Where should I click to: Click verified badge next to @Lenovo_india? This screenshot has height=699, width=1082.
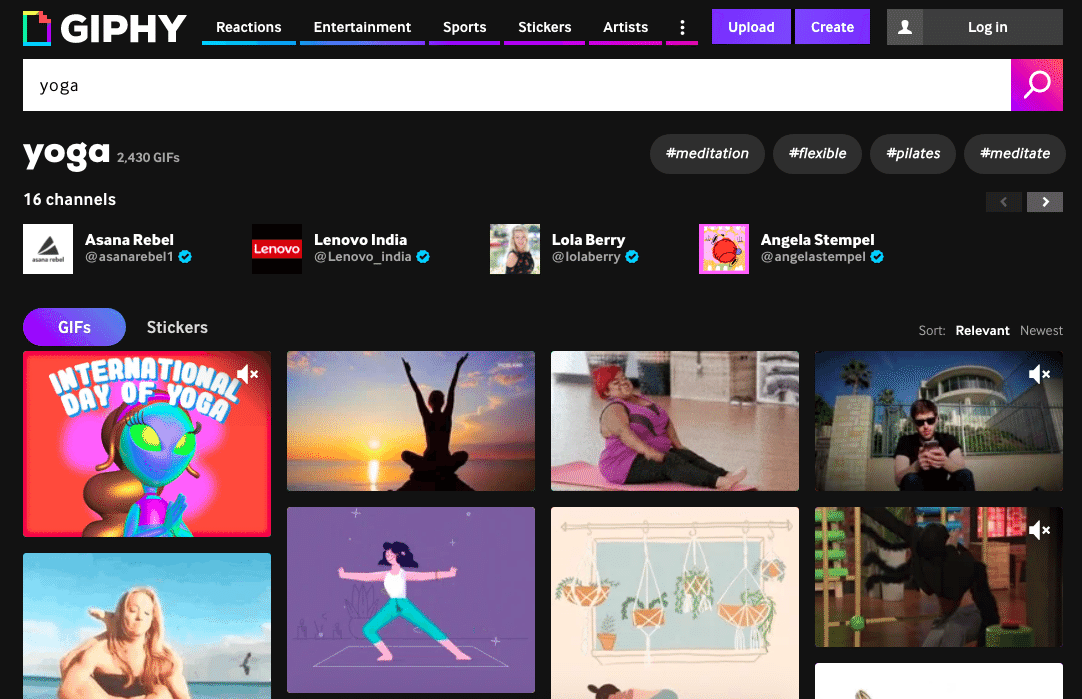point(423,257)
